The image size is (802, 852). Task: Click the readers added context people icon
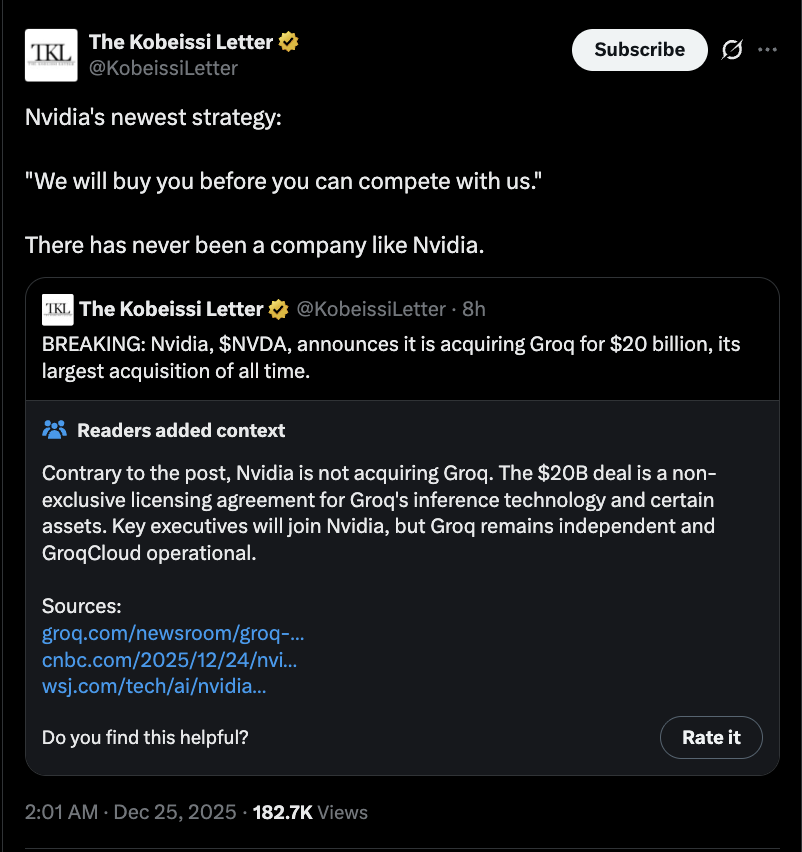tap(54, 430)
